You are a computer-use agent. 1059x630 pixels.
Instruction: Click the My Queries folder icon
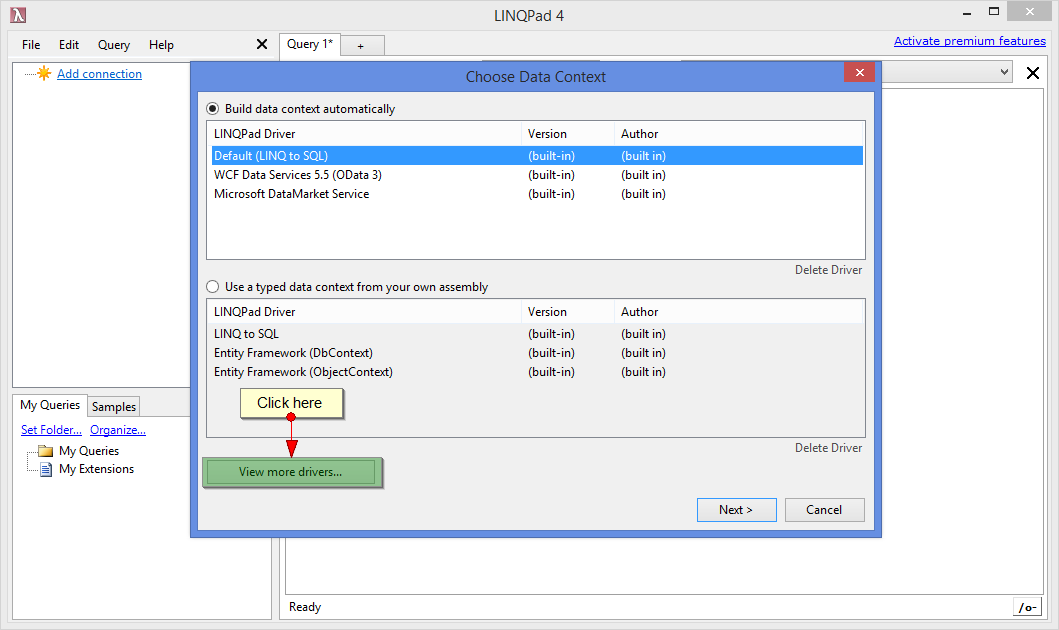click(45, 451)
